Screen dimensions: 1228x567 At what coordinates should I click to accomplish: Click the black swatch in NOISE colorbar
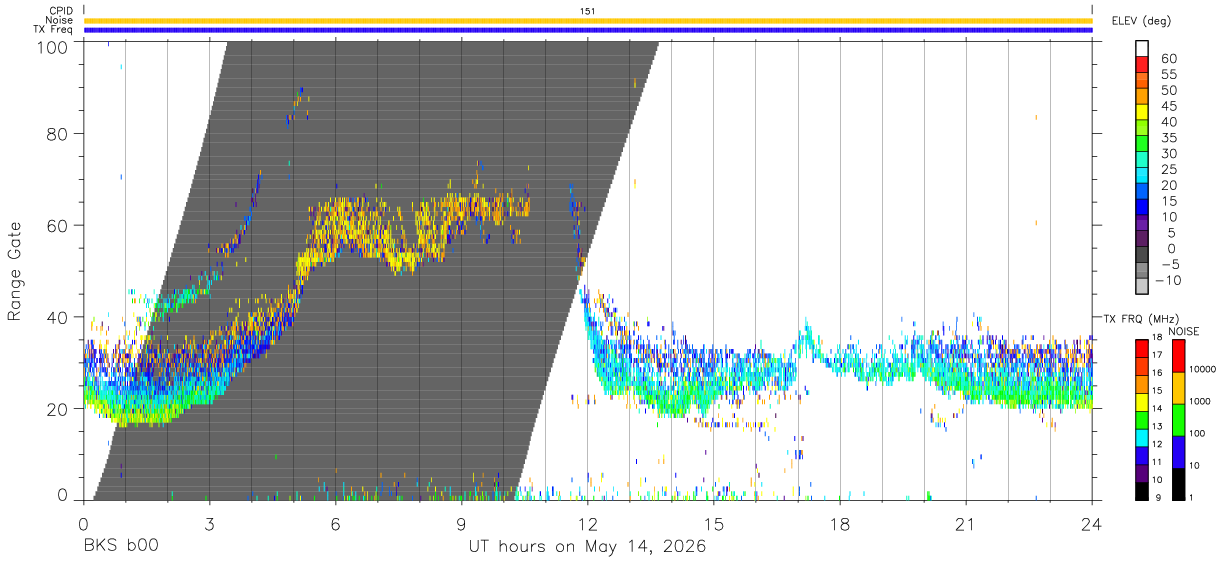coord(1177,482)
